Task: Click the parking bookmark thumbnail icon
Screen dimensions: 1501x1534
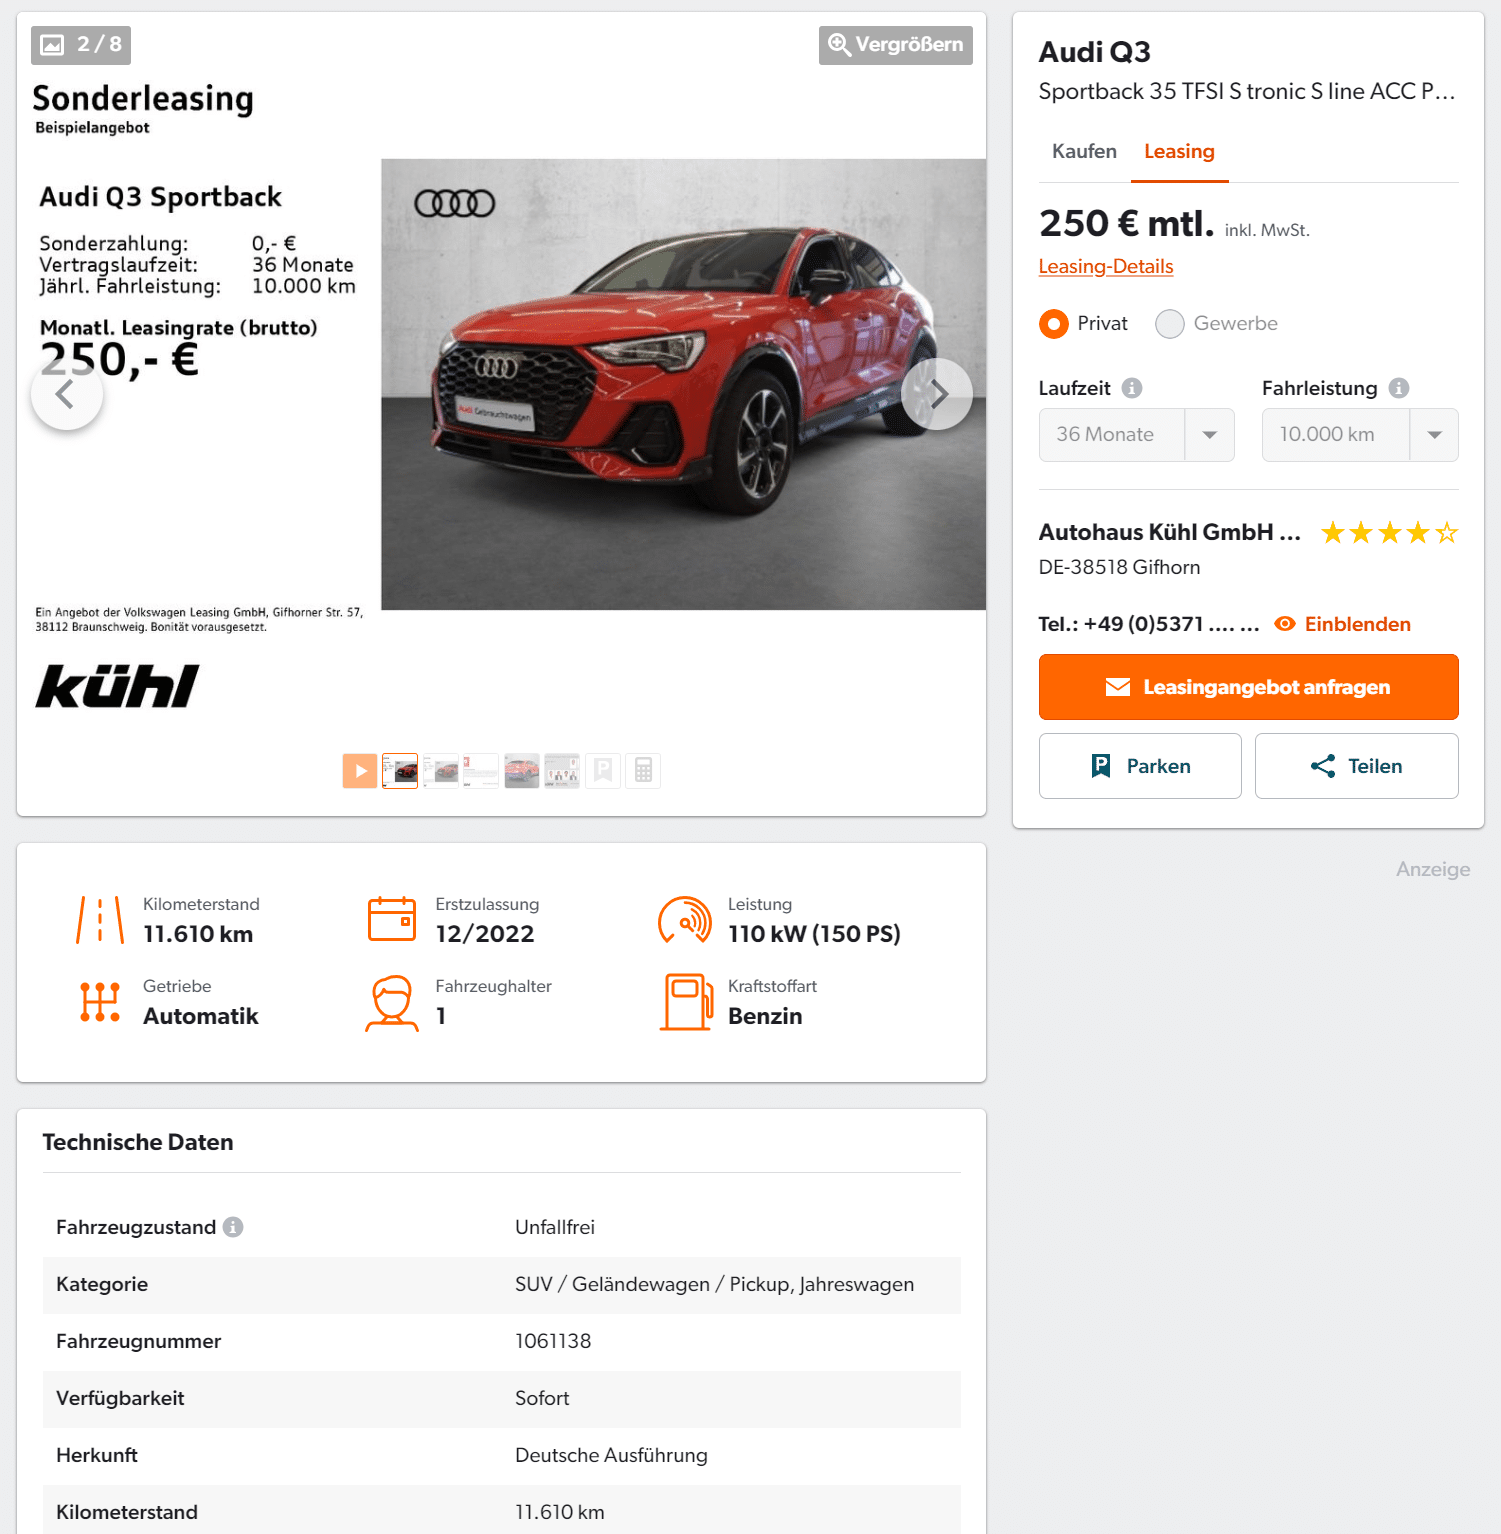Action: 603,771
